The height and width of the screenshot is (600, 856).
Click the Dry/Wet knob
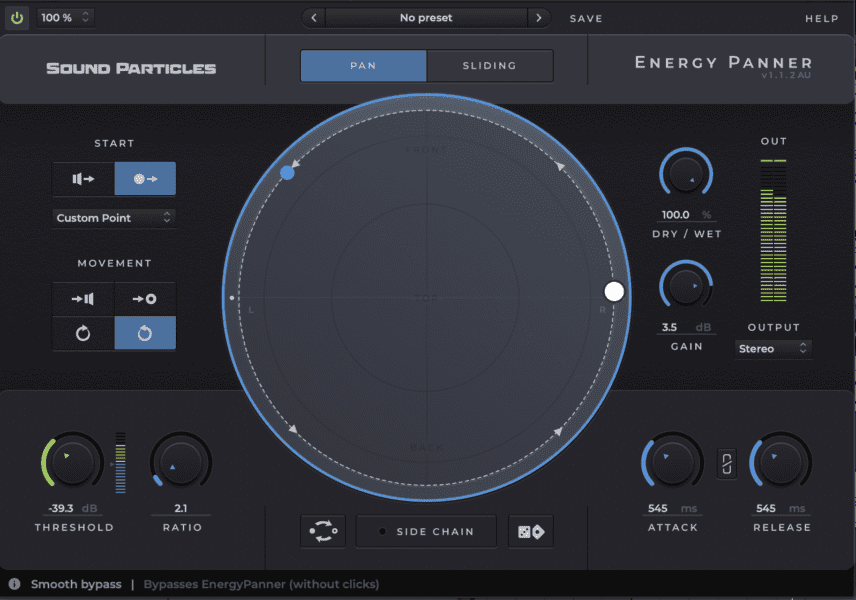(x=686, y=174)
